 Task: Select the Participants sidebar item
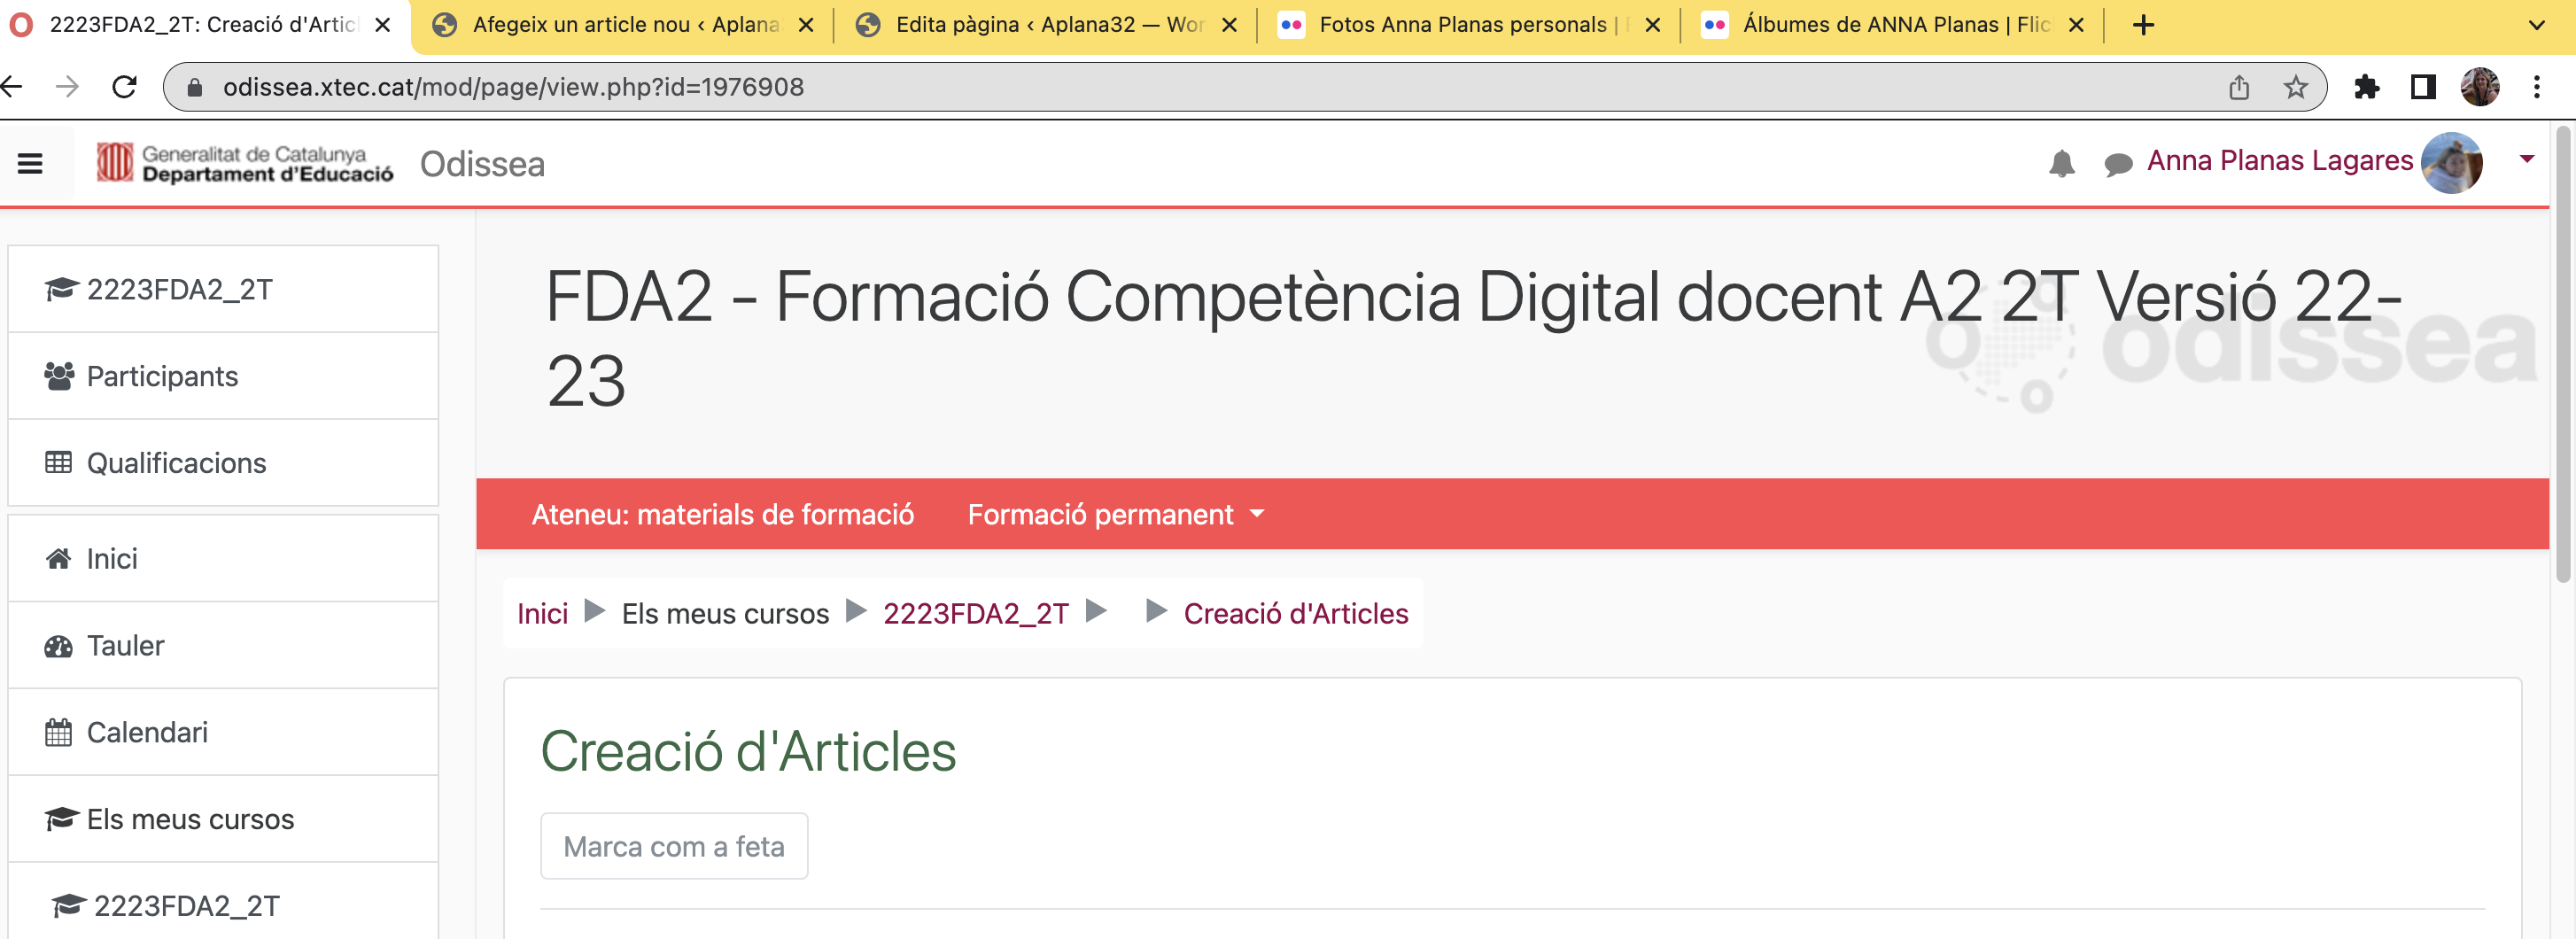click(163, 375)
